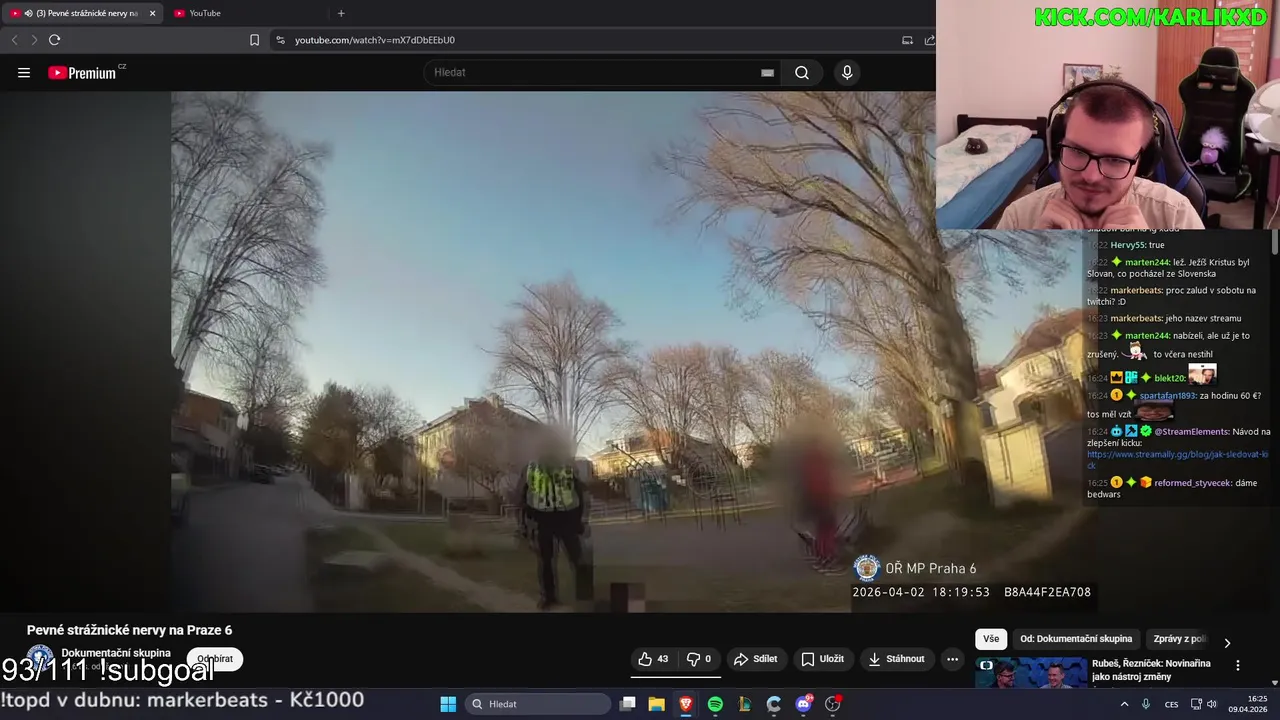Download the video with Stáhnout button
1280x720 pixels.
tap(896, 659)
